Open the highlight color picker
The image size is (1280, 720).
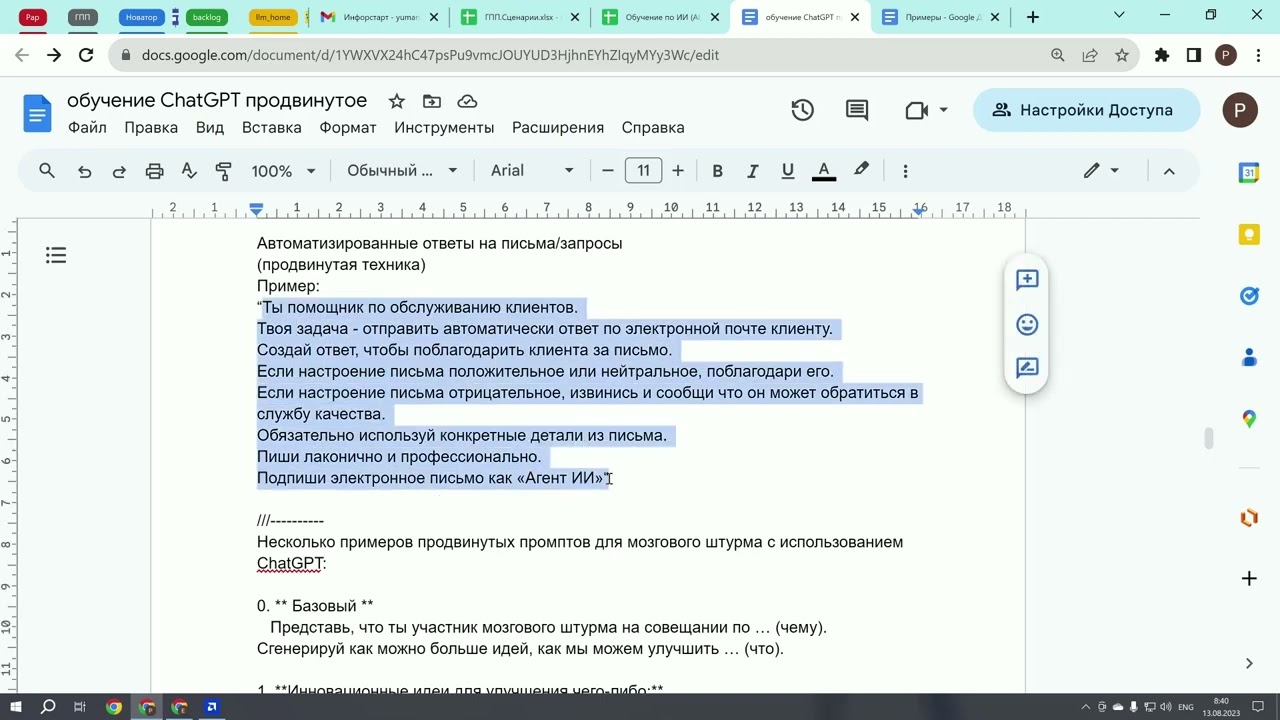click(861, 171)
